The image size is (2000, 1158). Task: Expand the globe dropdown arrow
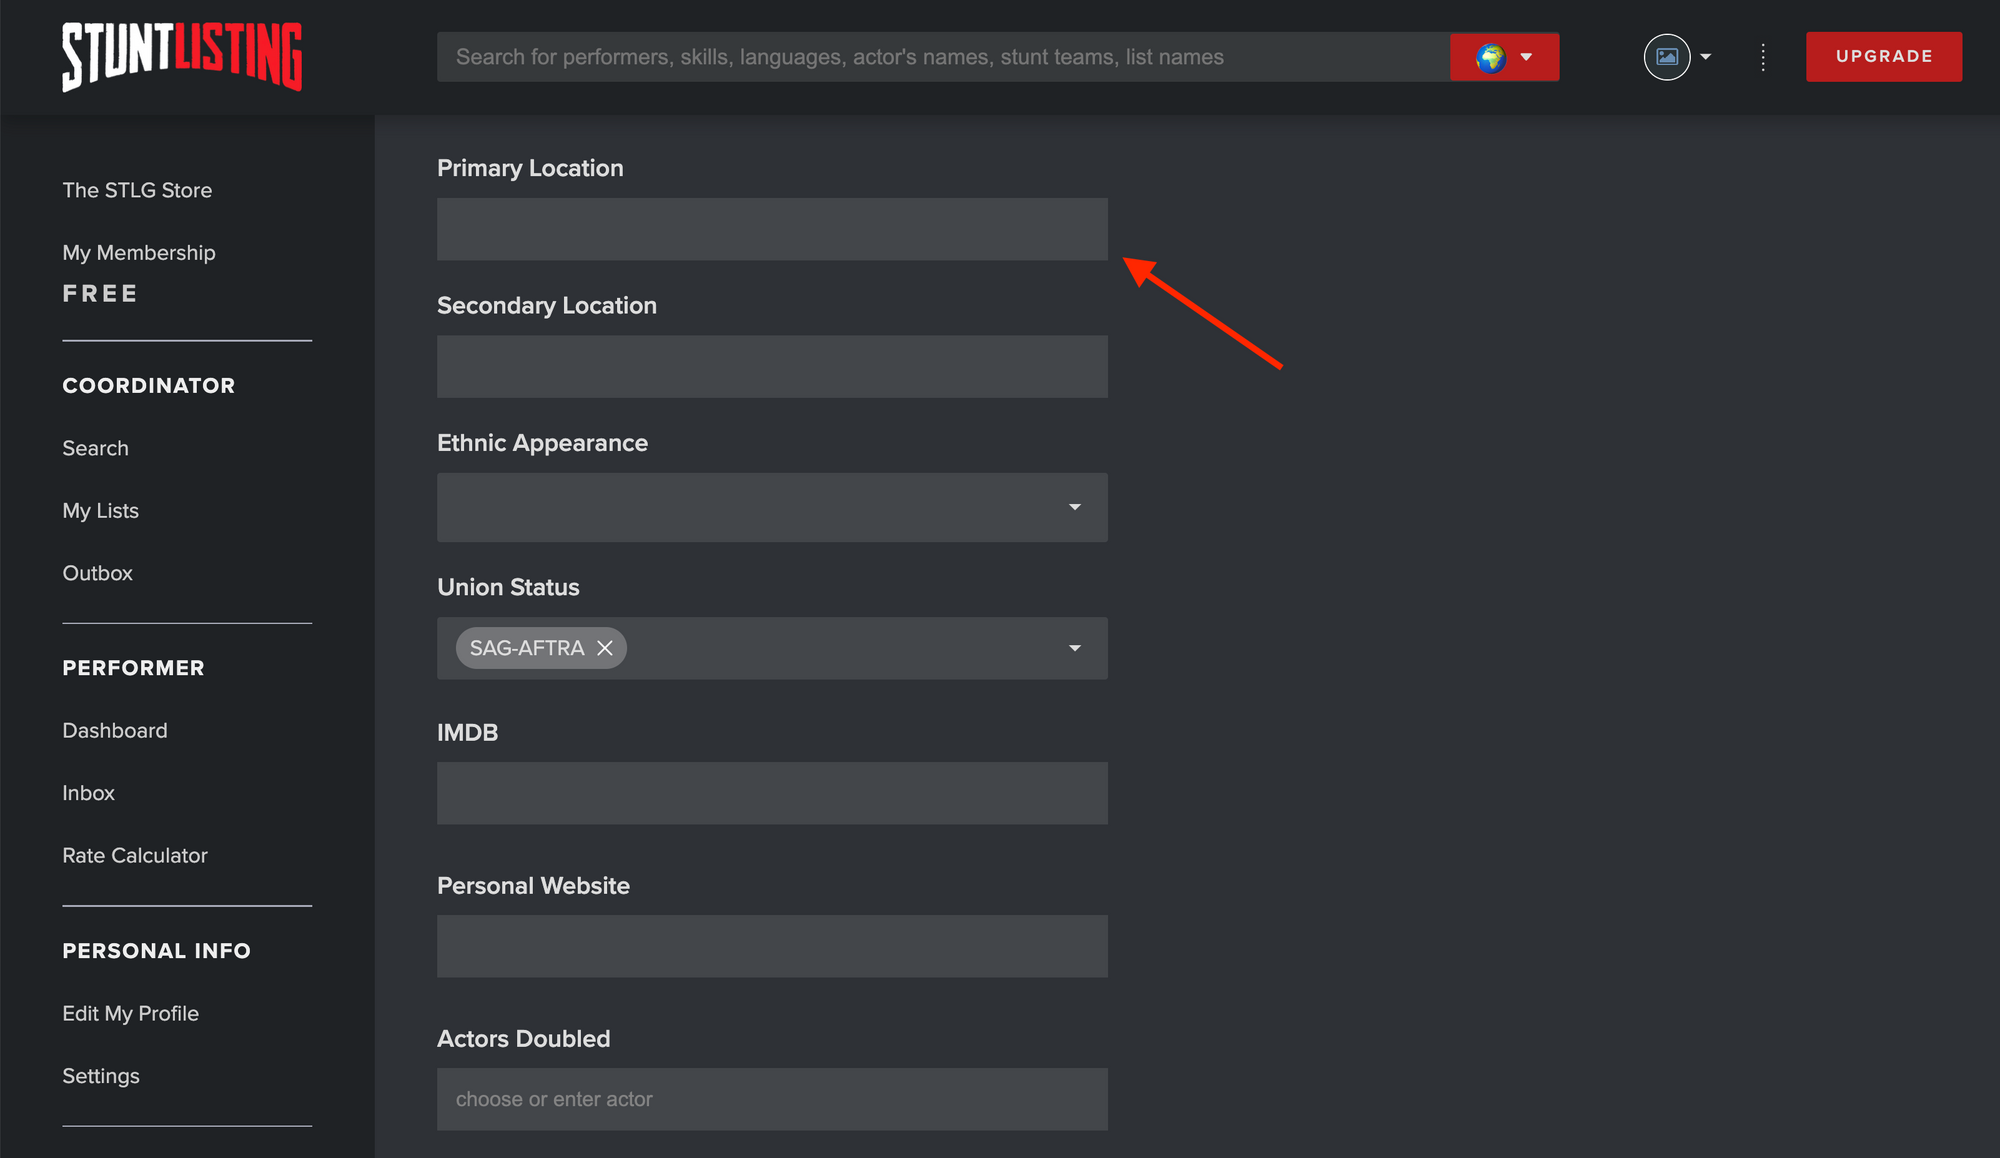pos(1526,57)
